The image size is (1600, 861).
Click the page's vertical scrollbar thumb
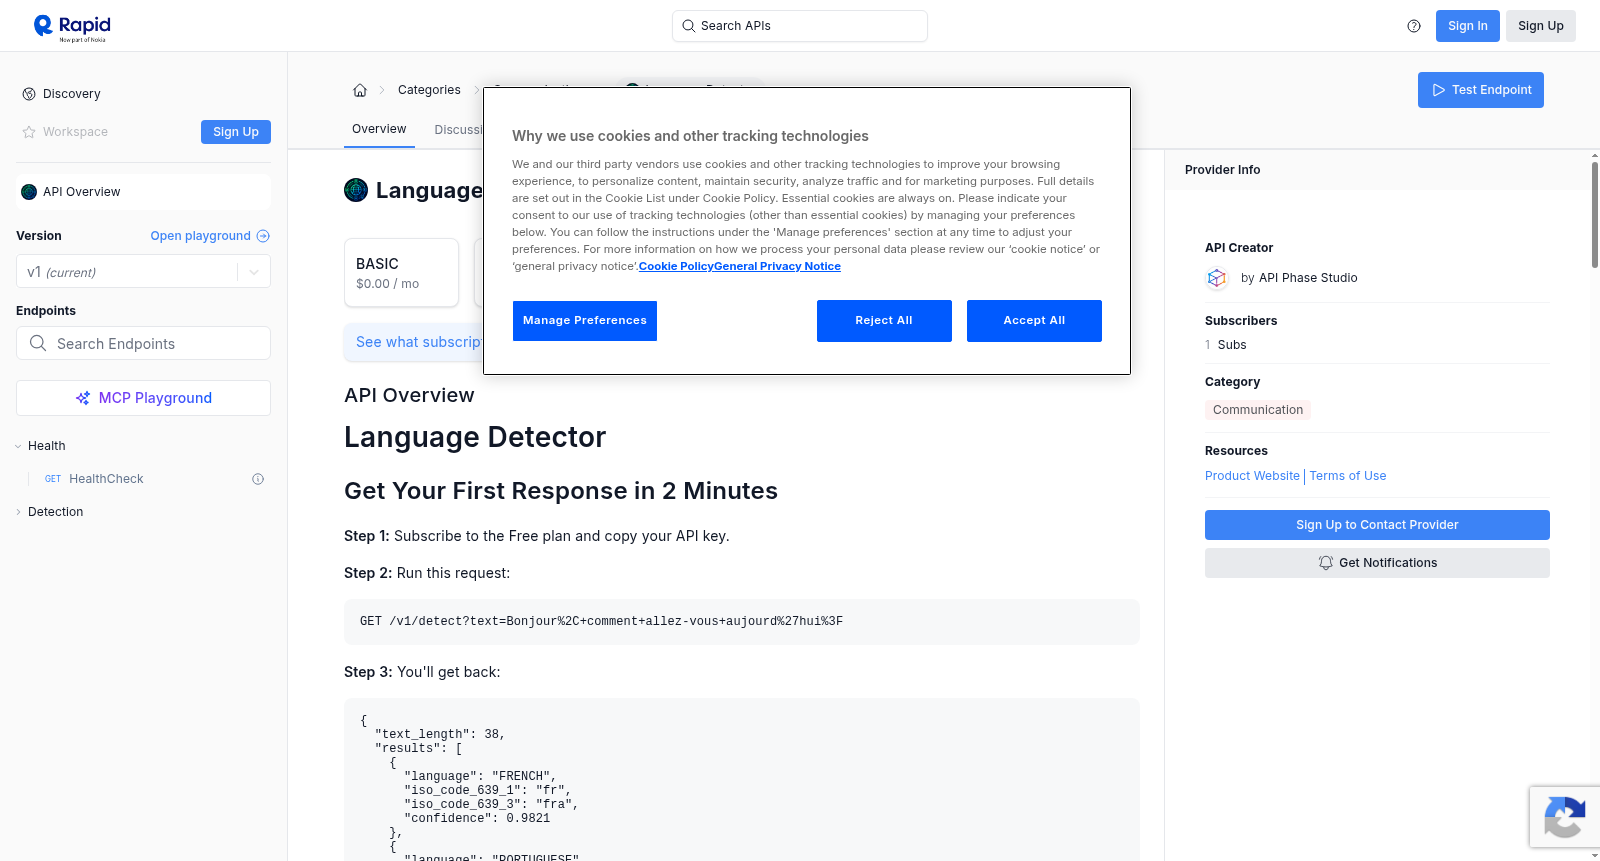click(1595, 214)
